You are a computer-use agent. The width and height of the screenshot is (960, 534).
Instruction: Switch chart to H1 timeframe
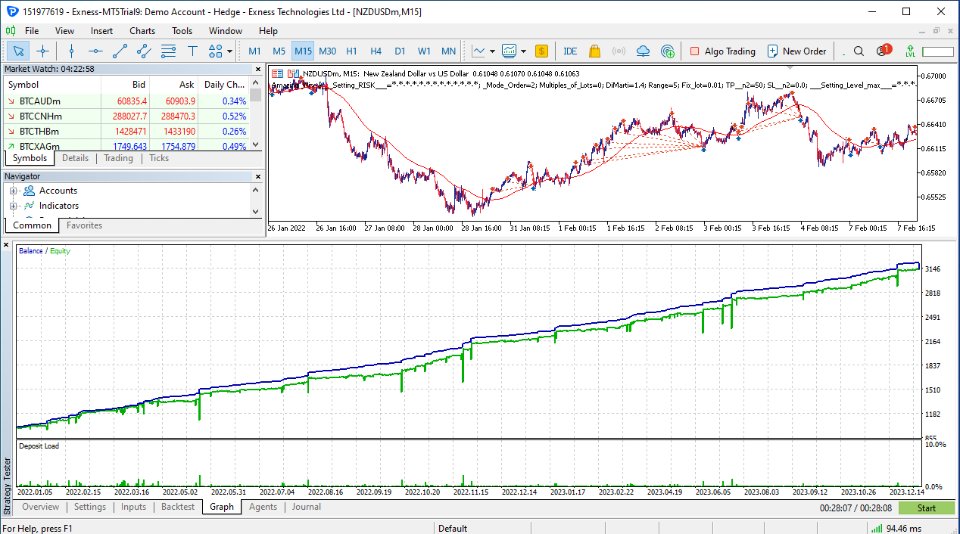(351, 51)
